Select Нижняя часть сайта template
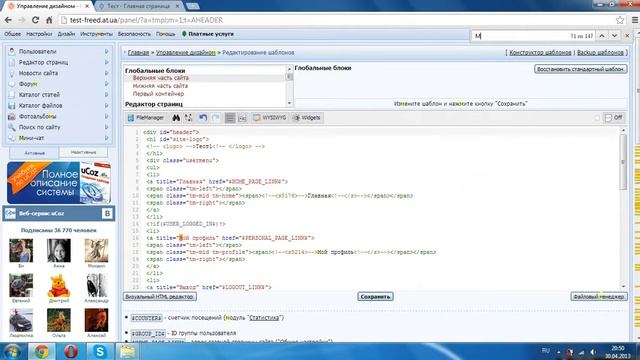This screenshot has height=360, width=640. (160, 86)
